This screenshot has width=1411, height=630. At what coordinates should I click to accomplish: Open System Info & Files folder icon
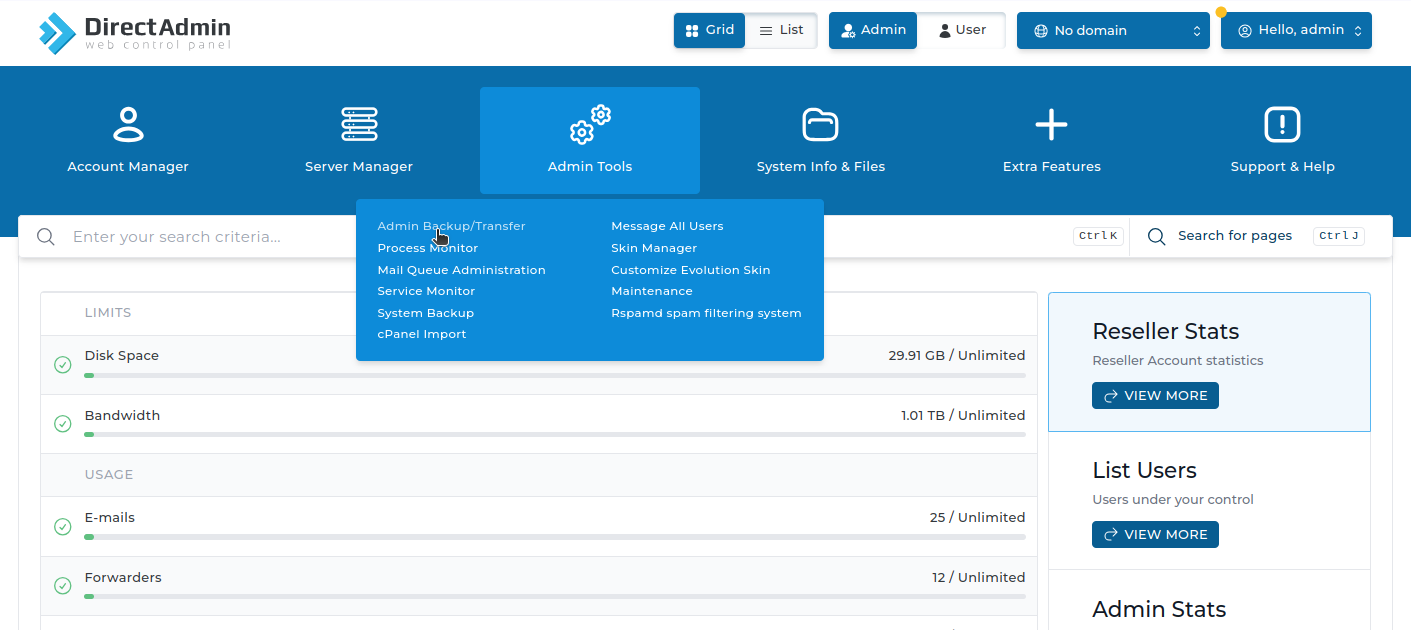pos(820,125)
